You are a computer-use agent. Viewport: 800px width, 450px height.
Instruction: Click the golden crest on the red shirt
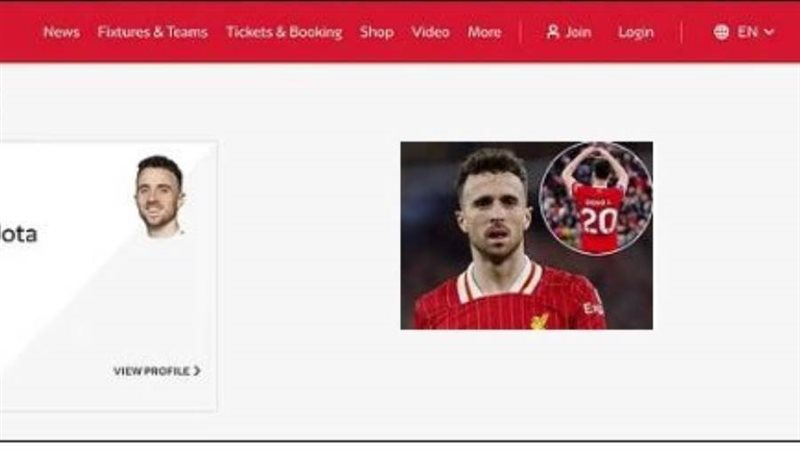[539, 321]
